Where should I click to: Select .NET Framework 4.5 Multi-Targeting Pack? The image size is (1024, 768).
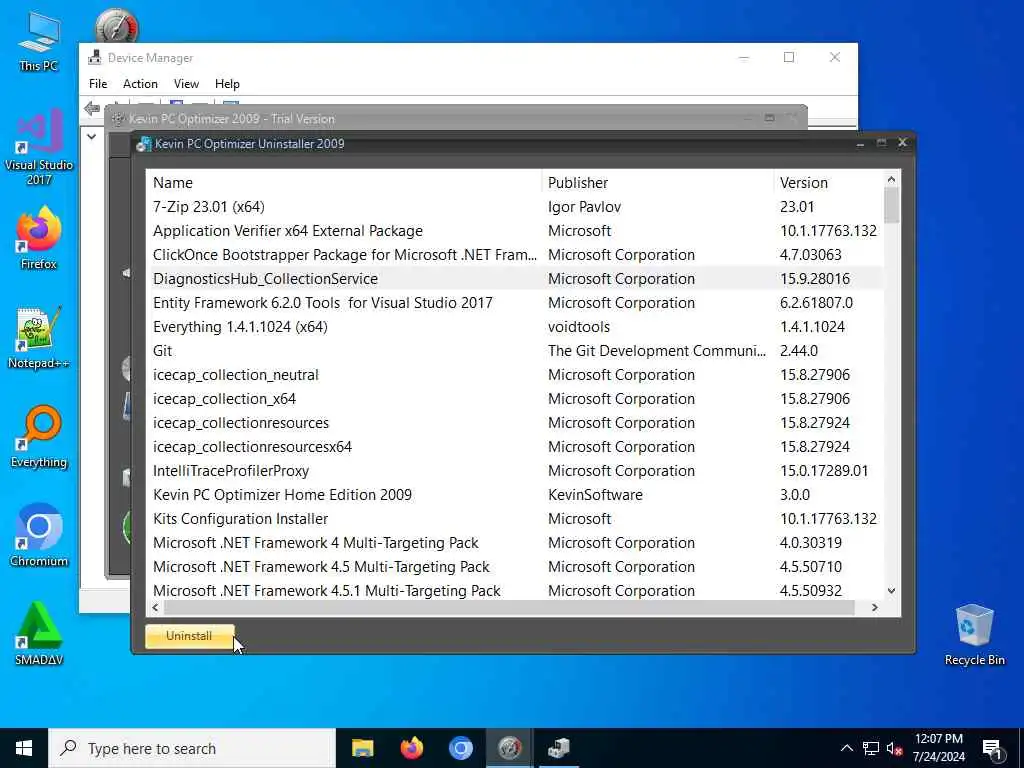(x=515, y=567)
